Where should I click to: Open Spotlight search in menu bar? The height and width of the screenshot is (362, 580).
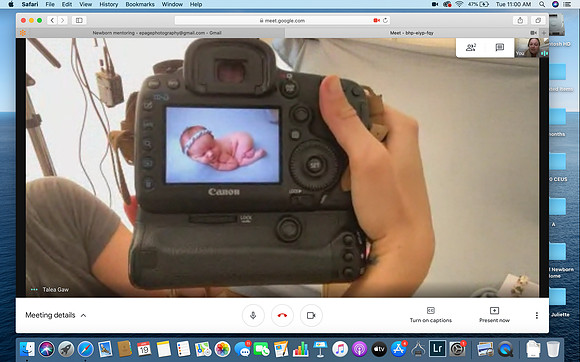[542, 4]
